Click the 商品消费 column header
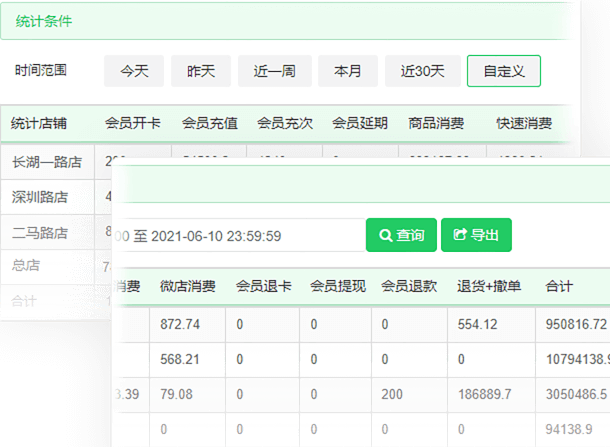 [x=437, y=124]
